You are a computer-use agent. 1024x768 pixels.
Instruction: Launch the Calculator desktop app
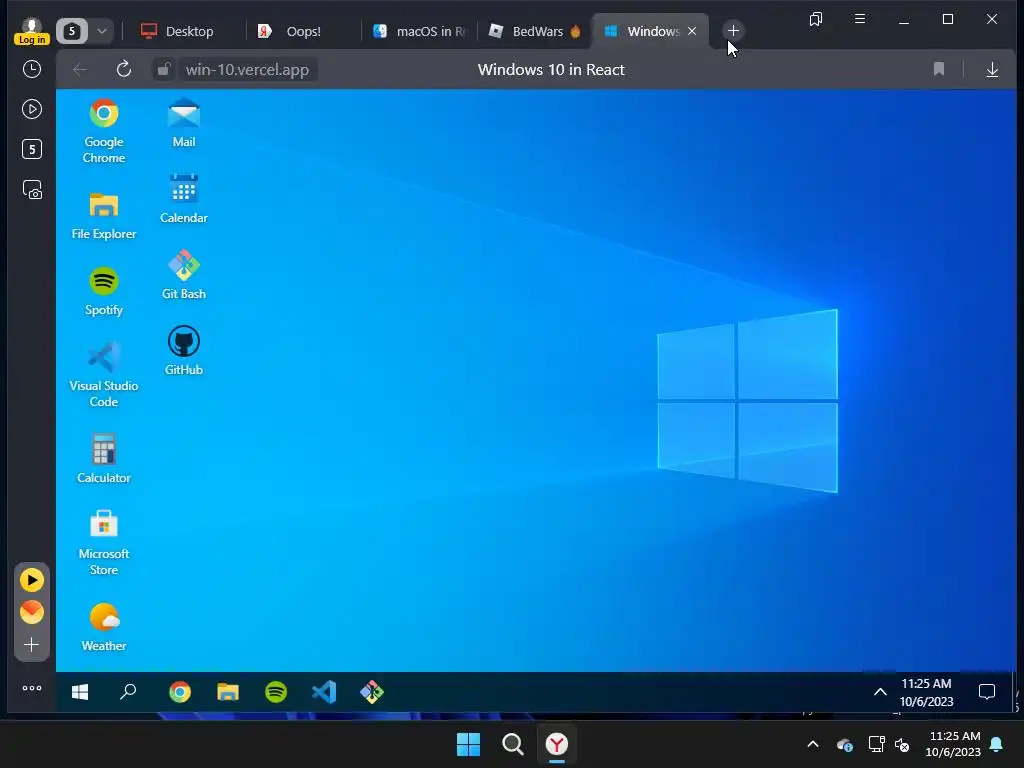[104, 459]
